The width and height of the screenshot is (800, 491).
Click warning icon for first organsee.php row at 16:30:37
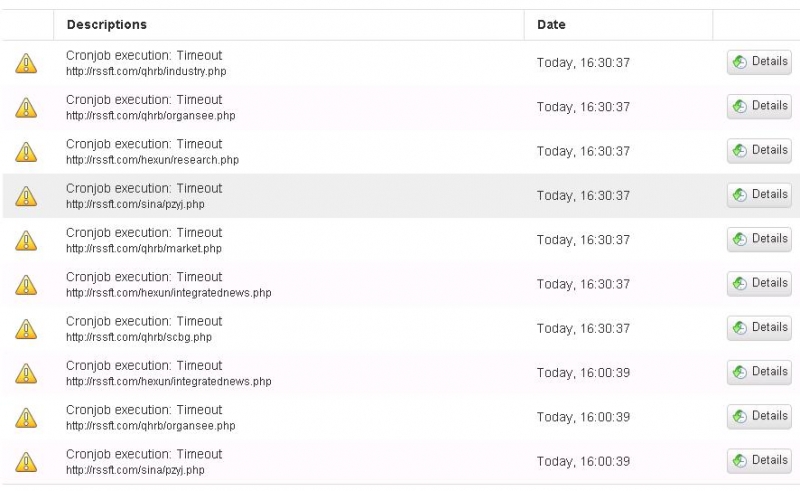pyautogui.click(x=26, y=108)
